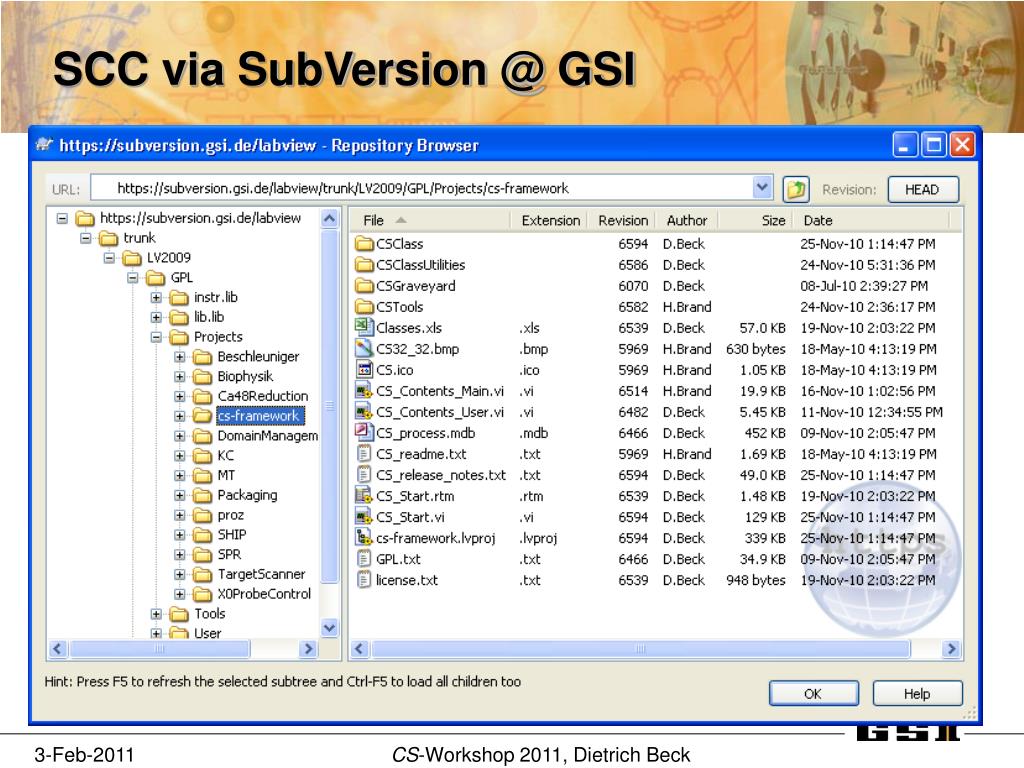Sort by the Revision column header
This screenshot has height=768, width=1024.
click(x=622, y=221)
